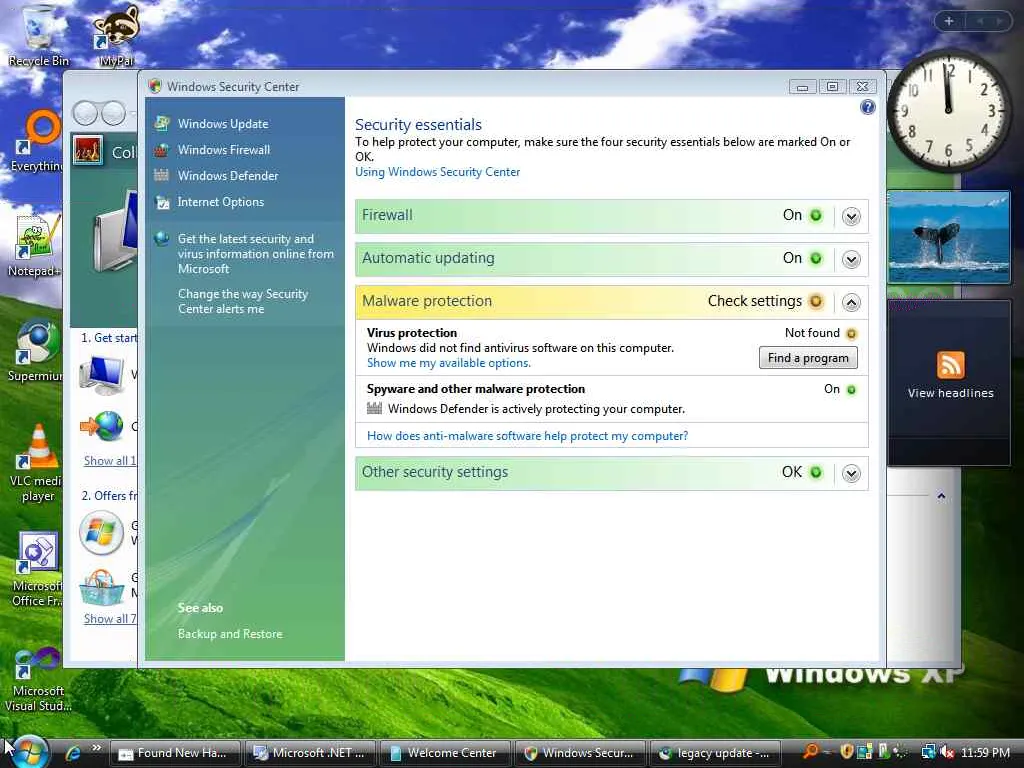Viewport: 1024px width, 768px height.
Task: Open Change the way Security Center alerts me
Action: point(243,301)
